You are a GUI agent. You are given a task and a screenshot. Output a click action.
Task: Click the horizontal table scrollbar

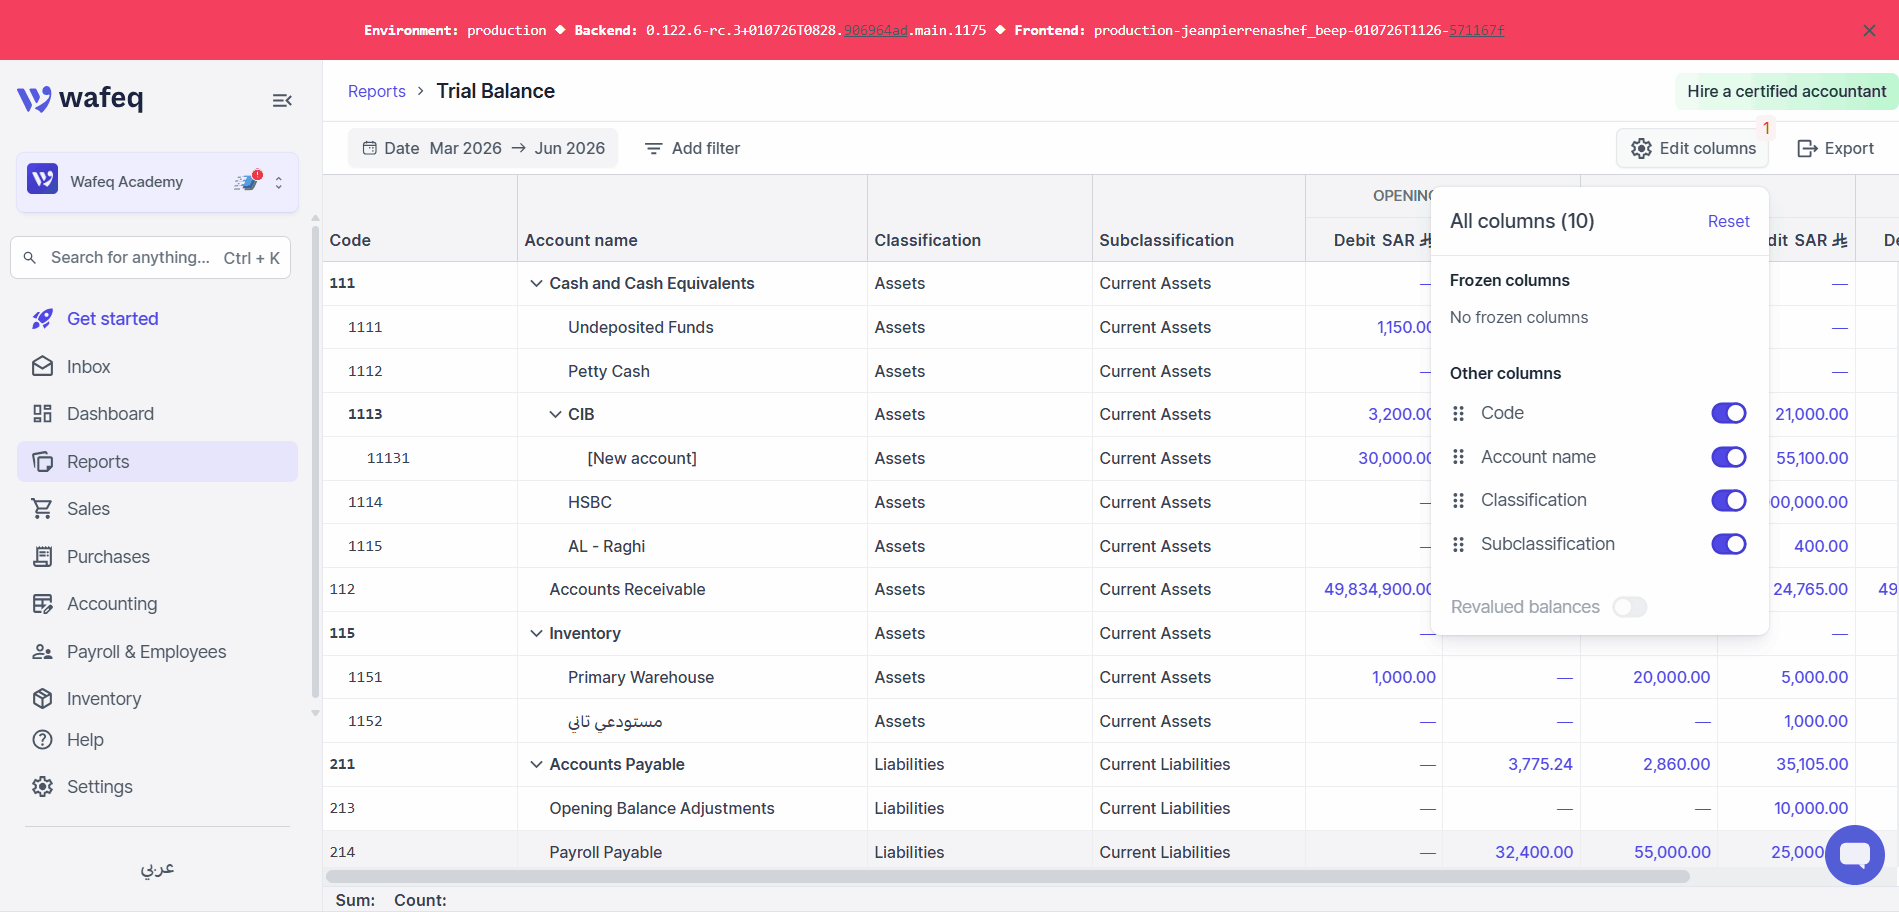(x=1007, y=876)
